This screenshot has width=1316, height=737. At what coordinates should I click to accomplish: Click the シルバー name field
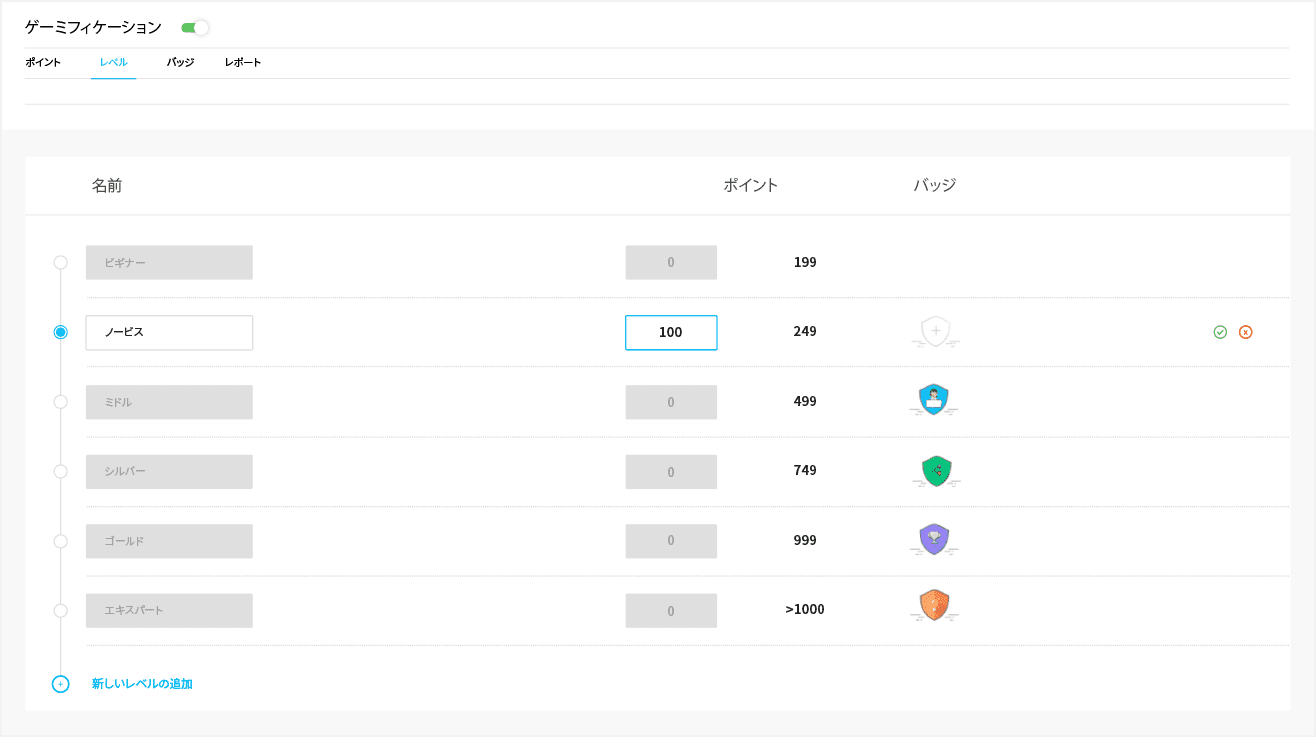[x=169, y=472]
